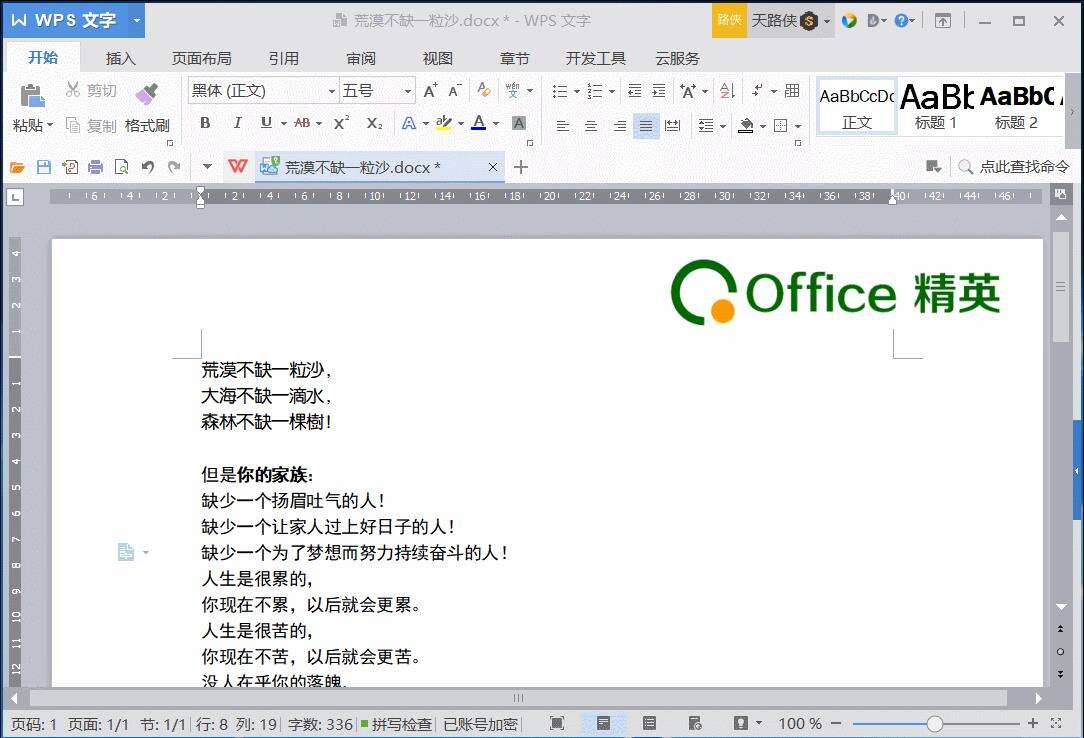Click the open folder icon
This screenshot has height=738, width=1084.
point(17,167)
